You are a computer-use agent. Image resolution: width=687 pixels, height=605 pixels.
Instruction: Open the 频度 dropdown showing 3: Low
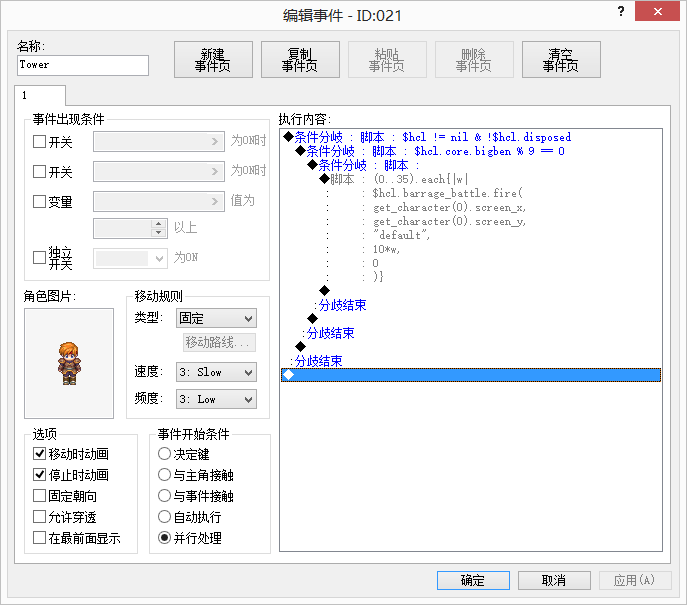[x=216, y=399]
